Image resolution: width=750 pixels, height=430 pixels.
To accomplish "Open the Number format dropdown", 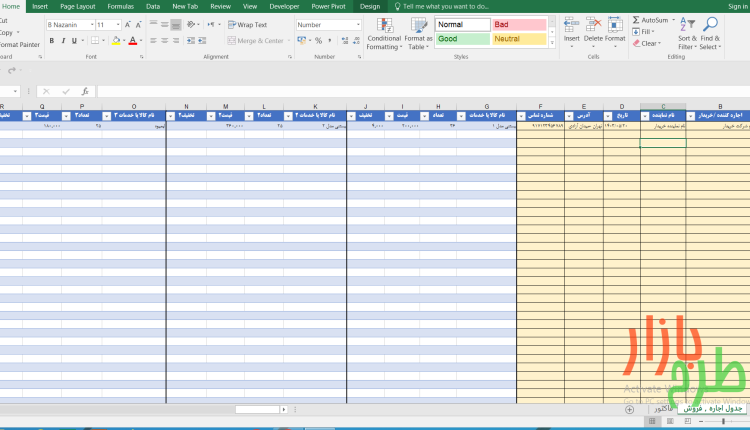I will (x=358, y=24).
